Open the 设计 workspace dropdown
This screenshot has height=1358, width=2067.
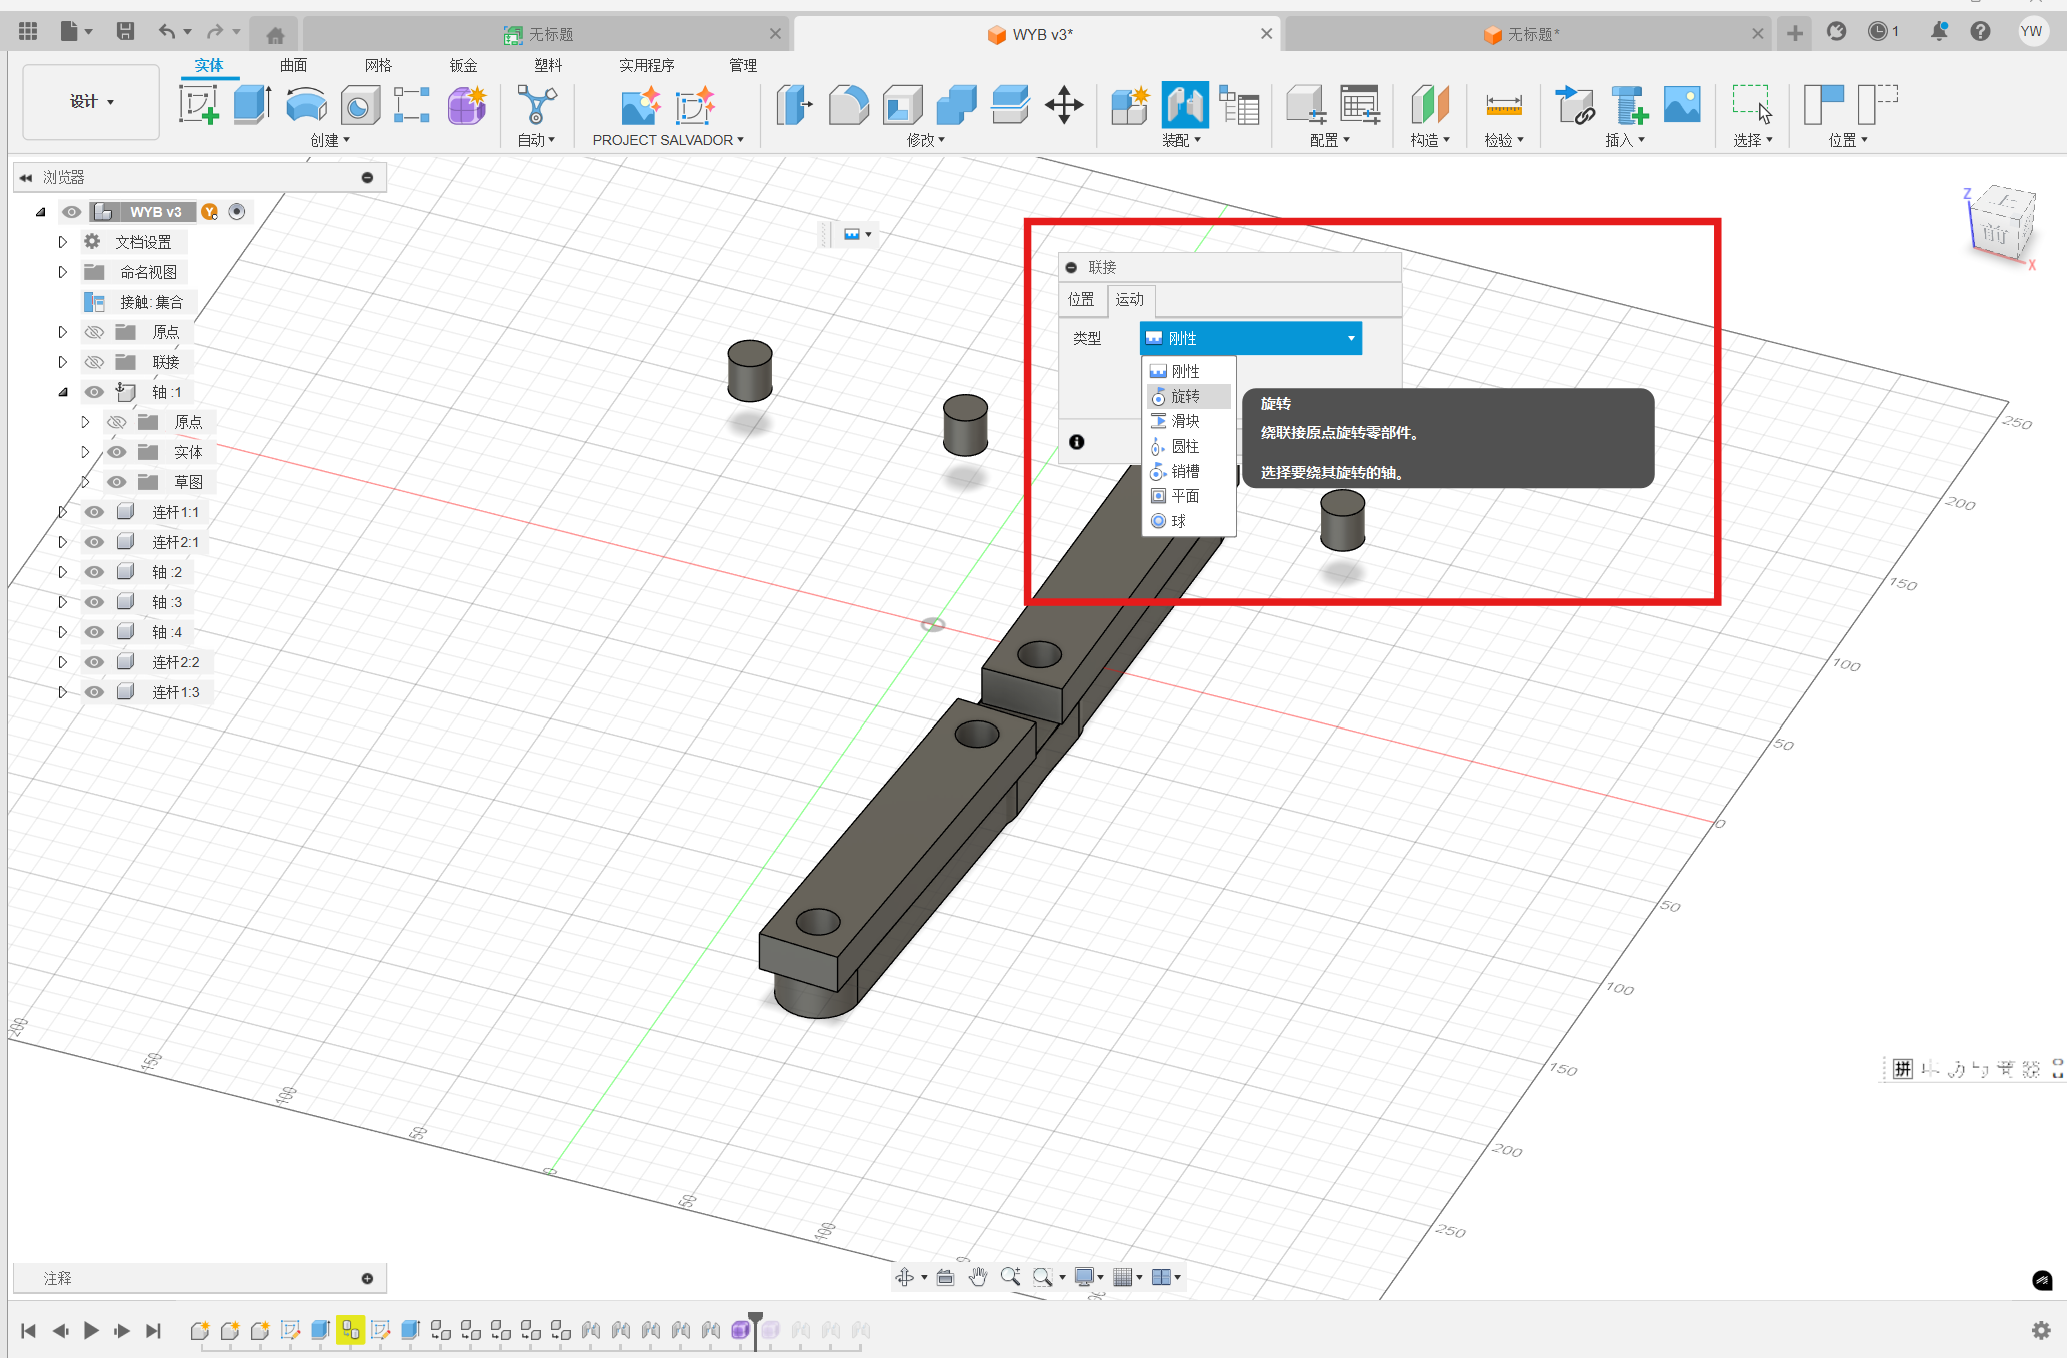click(91, 101)
